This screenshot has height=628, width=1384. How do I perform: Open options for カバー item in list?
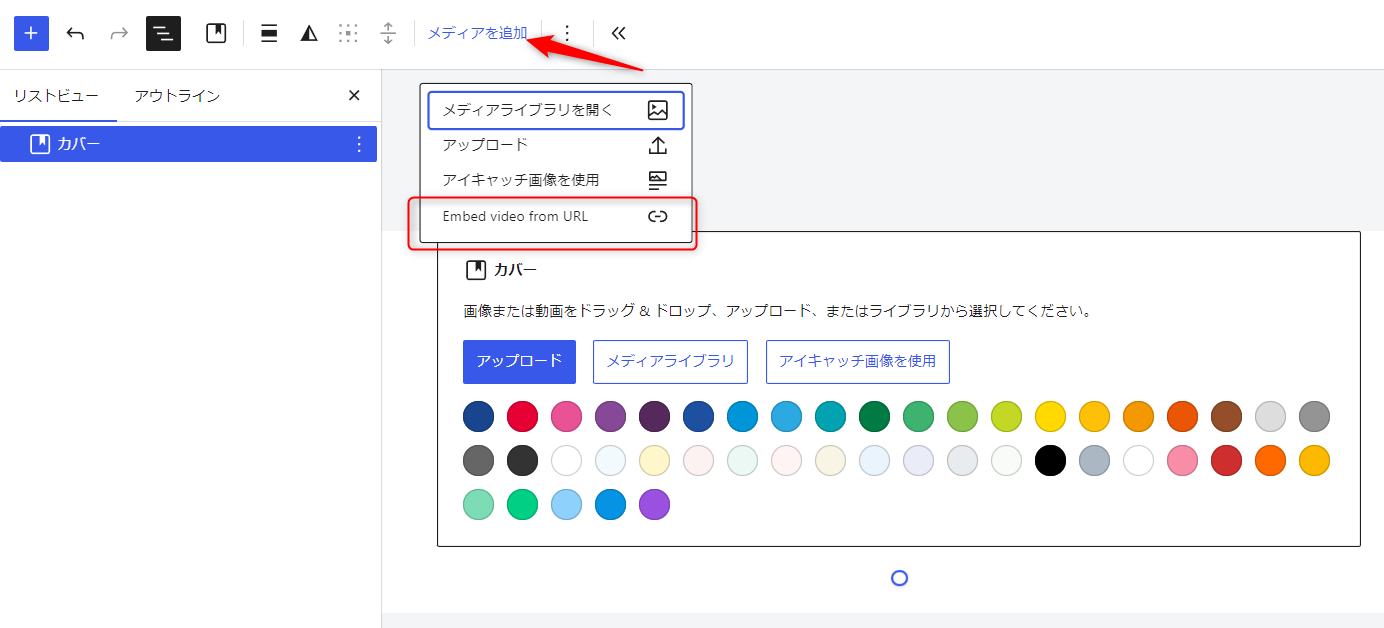tap(359, 144)
